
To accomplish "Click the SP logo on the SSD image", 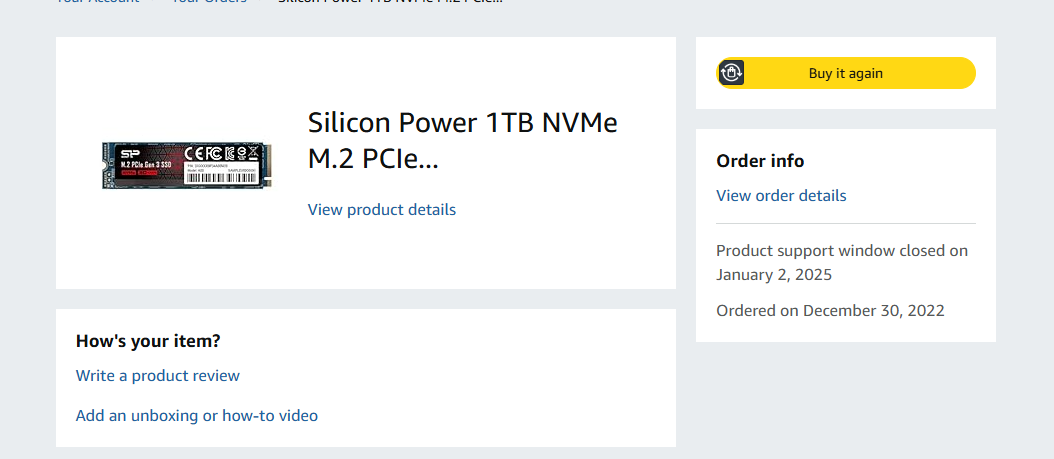I will coord(130,154).
